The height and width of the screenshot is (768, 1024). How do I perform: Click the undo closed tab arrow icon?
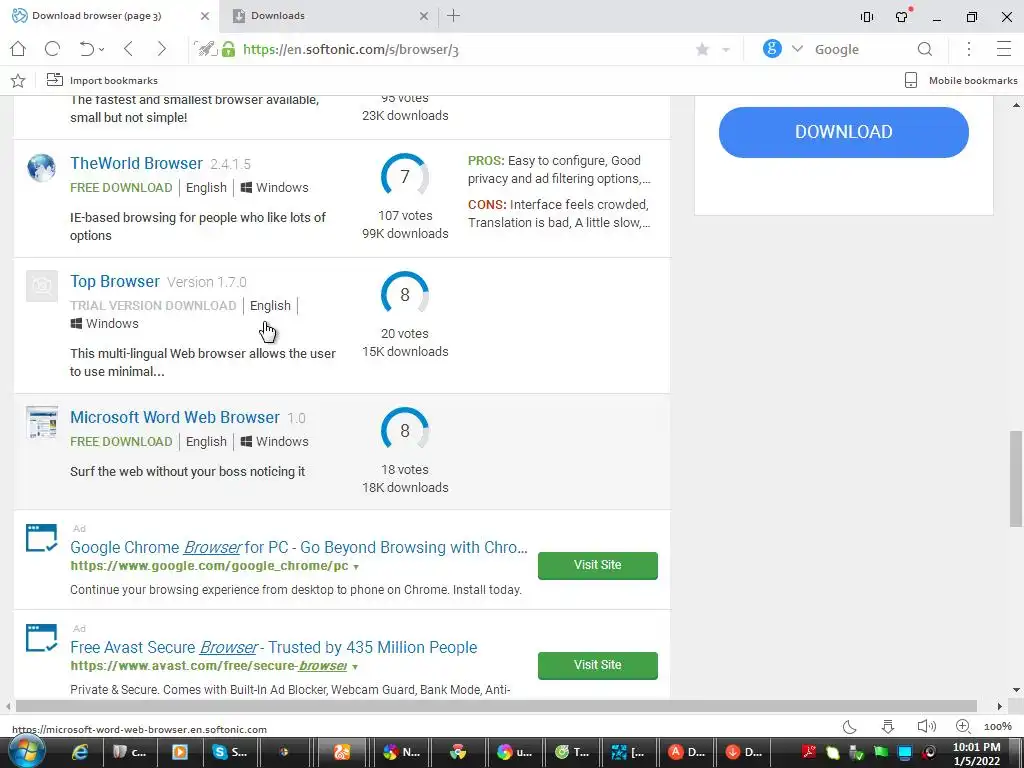pyautogui.click(x=87, y=49)
